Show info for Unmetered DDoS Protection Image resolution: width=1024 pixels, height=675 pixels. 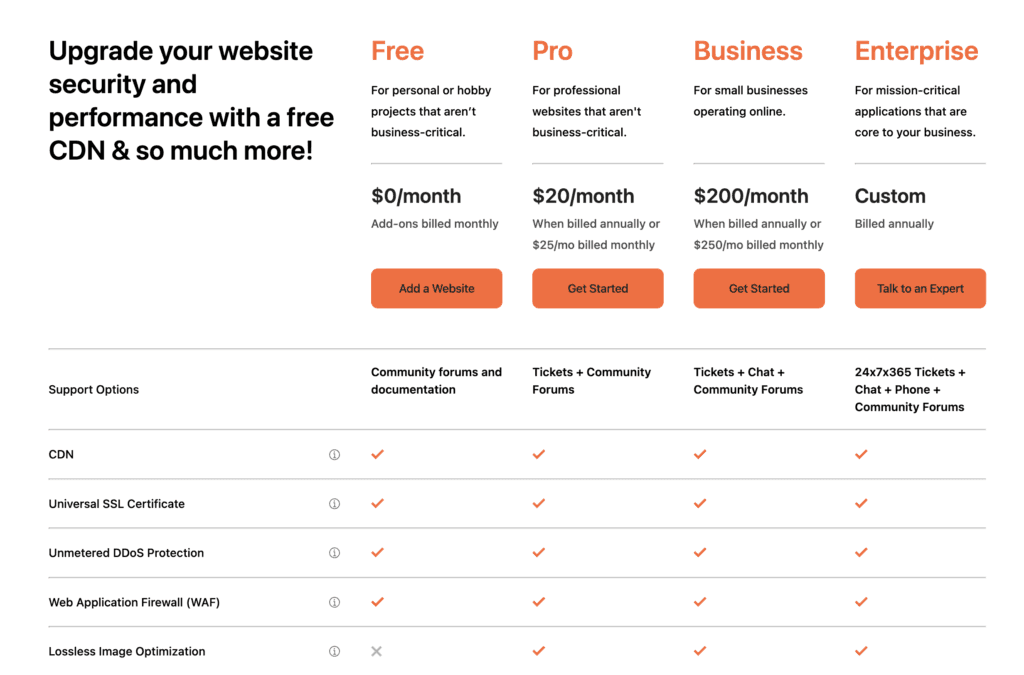(x=334, y=553)
